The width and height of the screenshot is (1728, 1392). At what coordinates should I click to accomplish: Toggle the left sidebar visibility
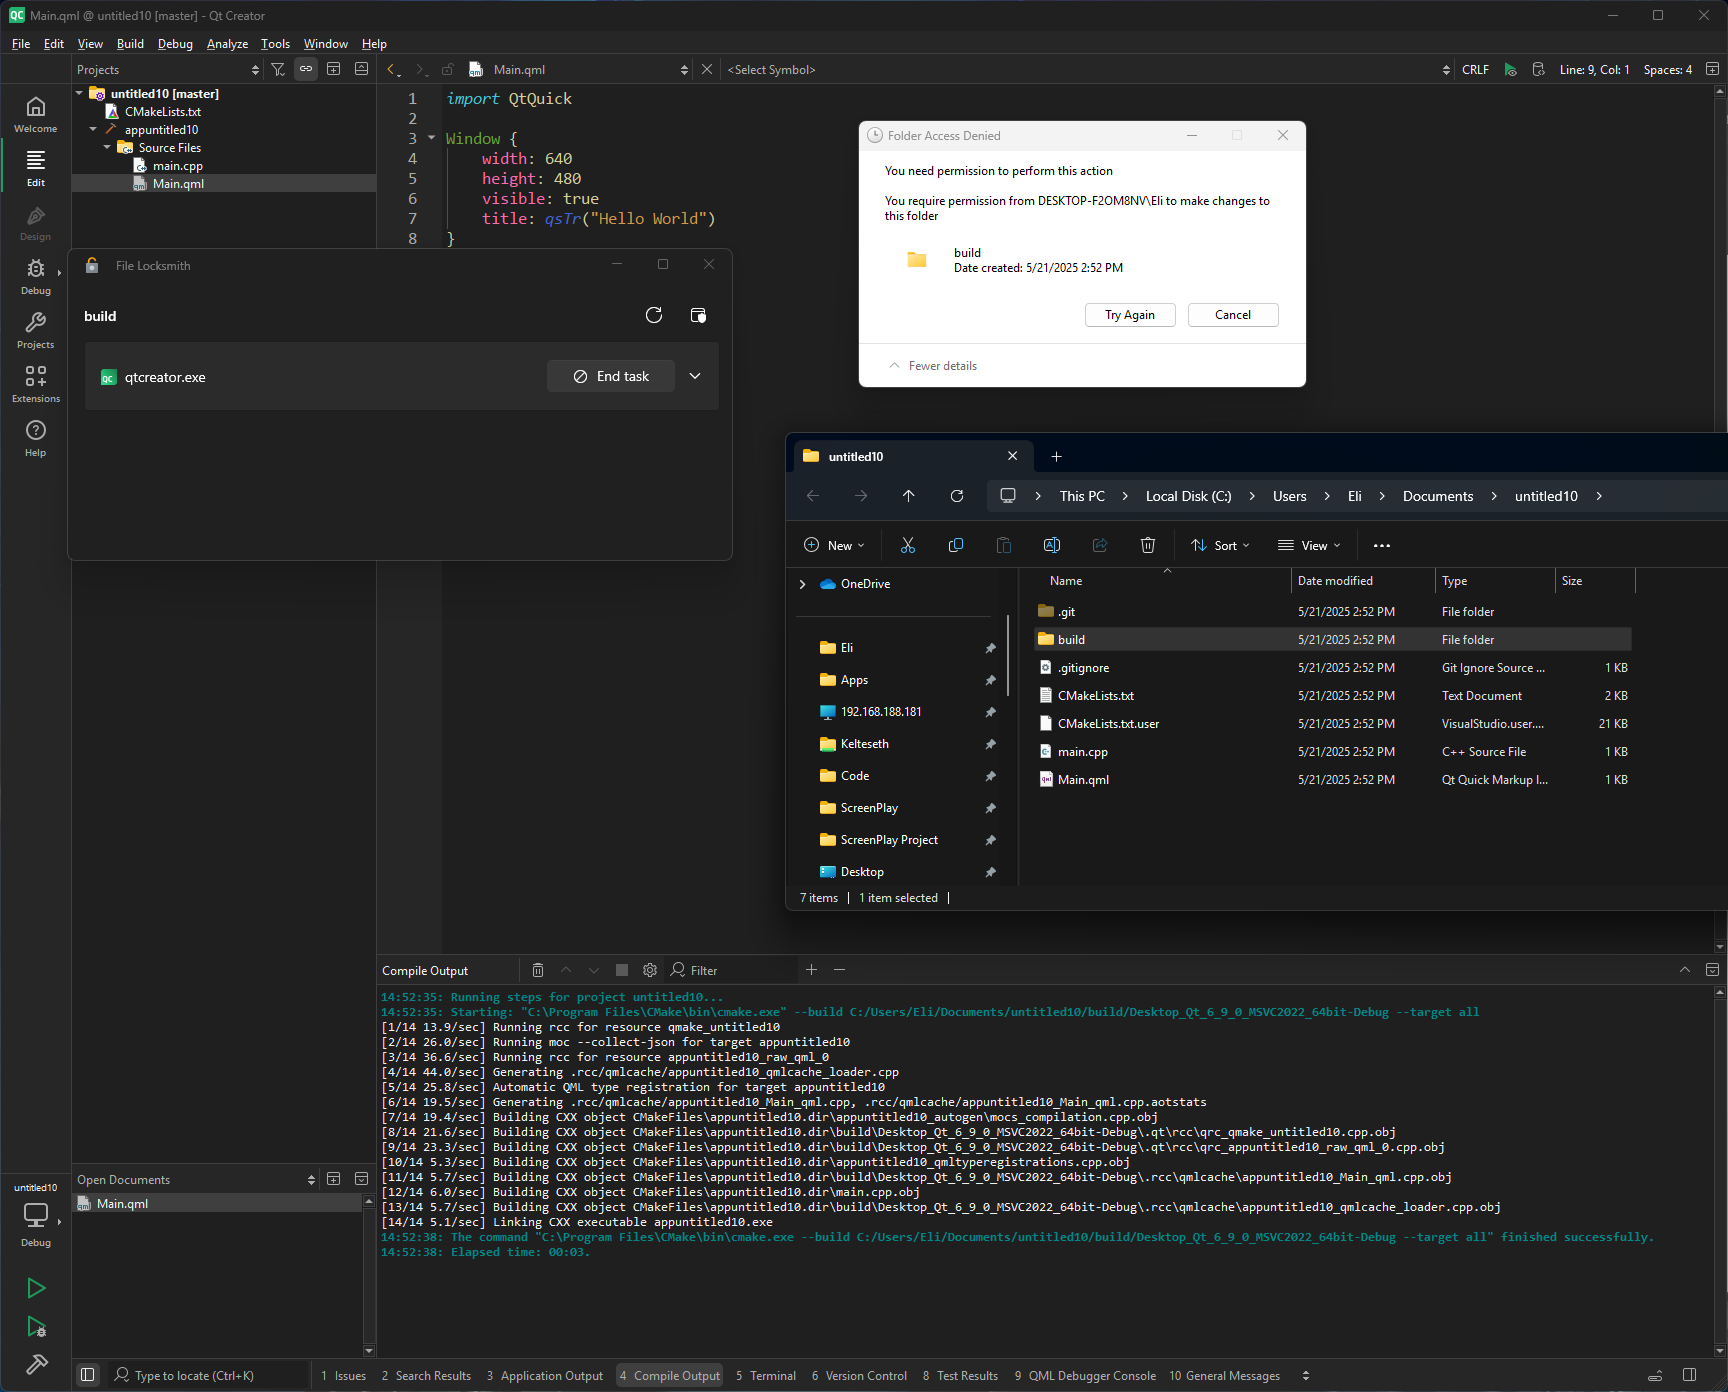click(x=88, y=1375)
